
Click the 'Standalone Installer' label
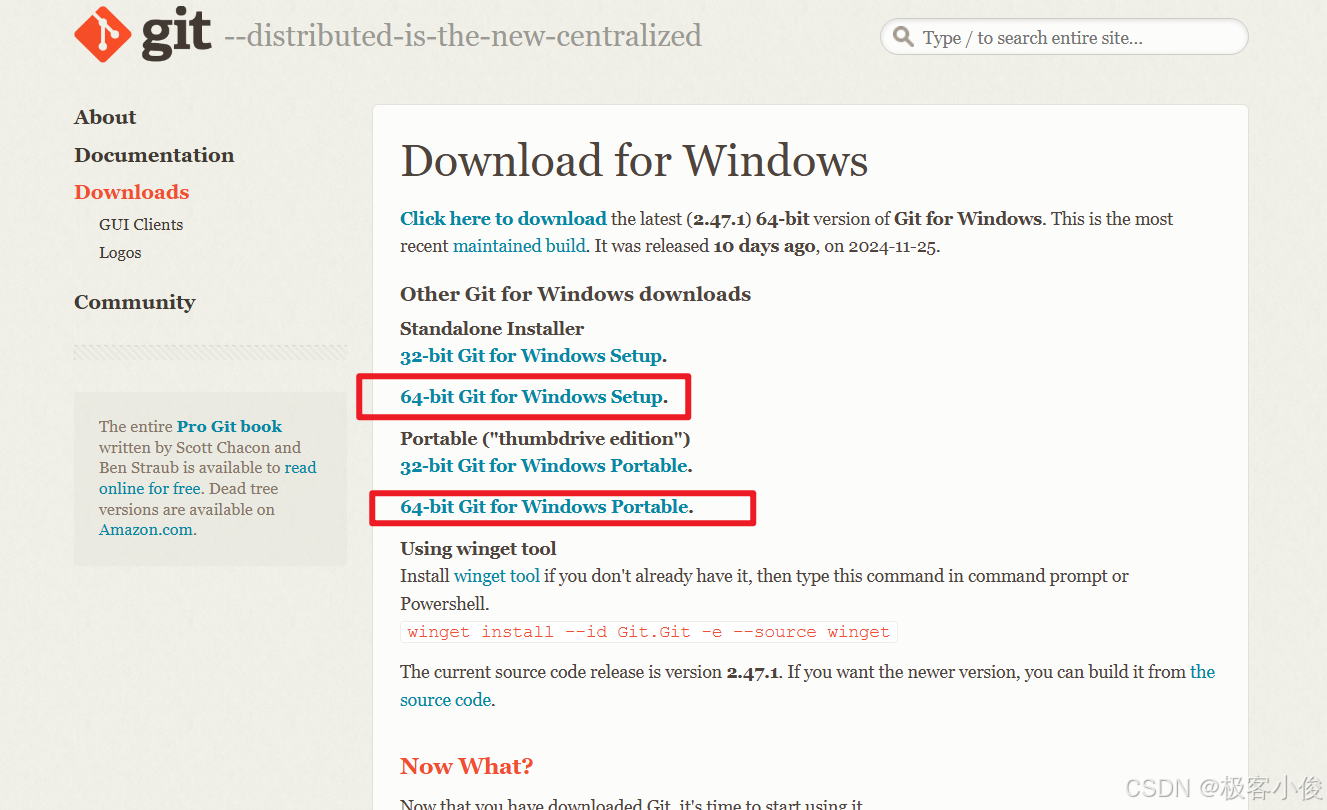[492, 328]
